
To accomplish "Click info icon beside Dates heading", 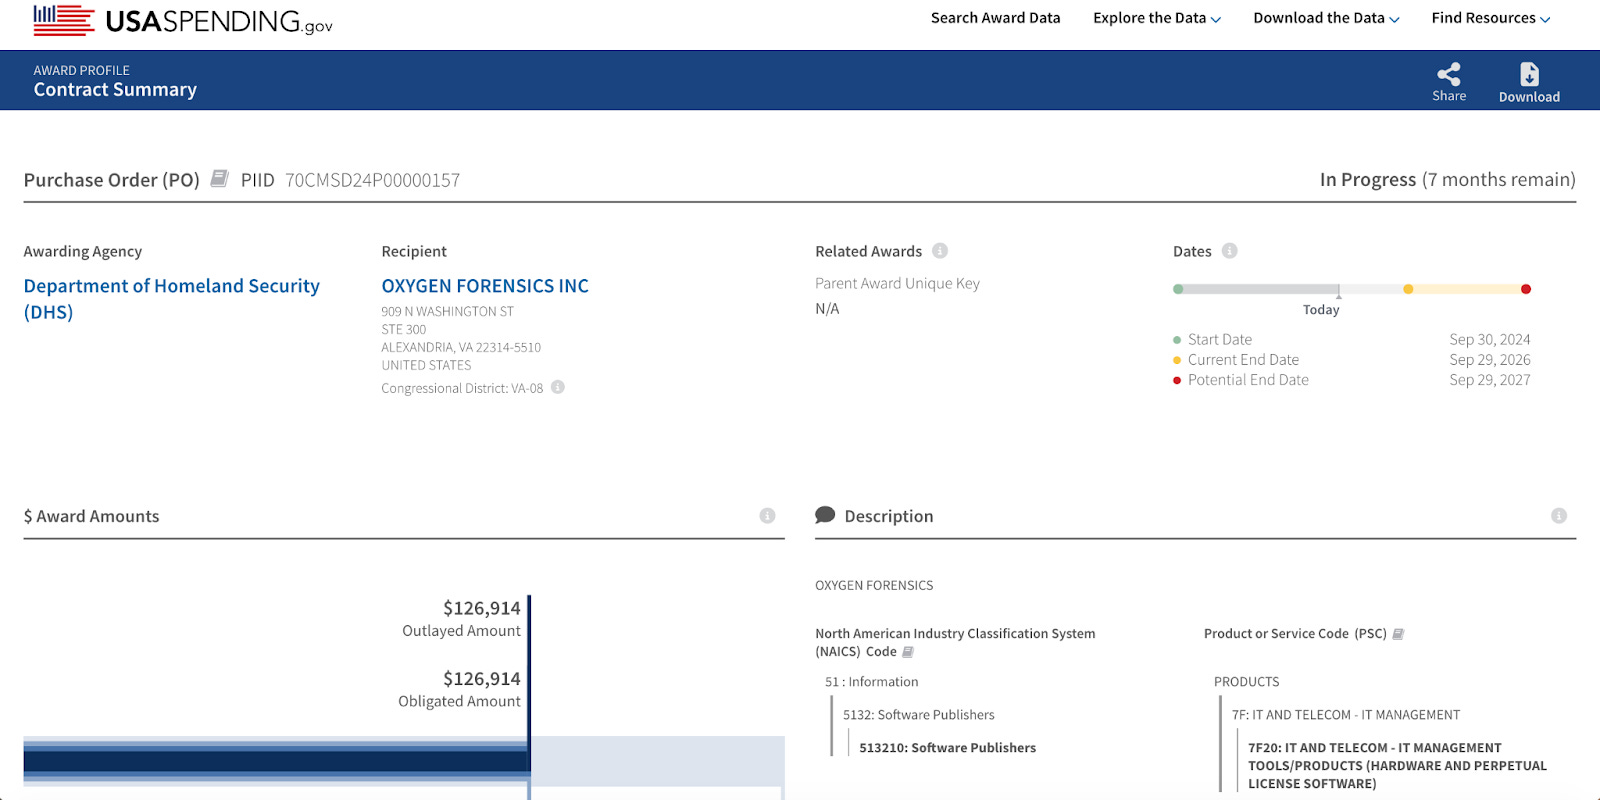I will coord(1230,251).
